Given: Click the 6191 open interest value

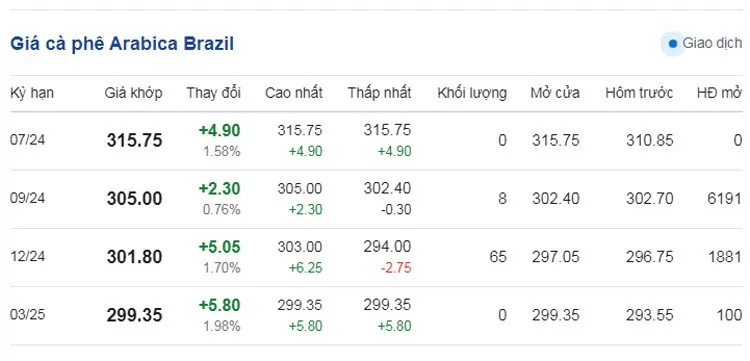Looking at the screenshot, I should coord(725,199).
